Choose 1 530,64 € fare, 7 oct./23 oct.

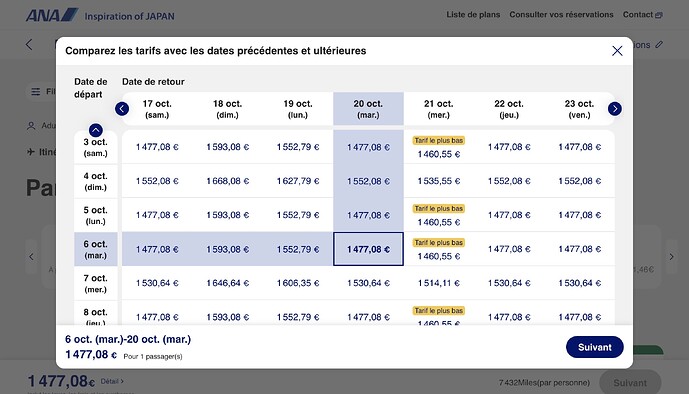click(x=579, y=283)
